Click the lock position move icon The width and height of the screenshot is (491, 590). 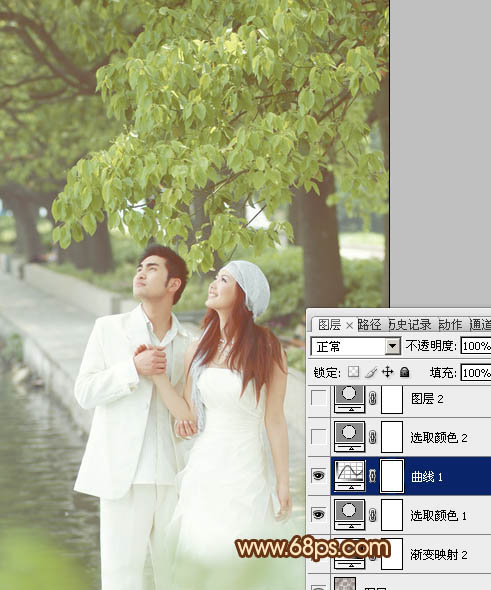387,372
